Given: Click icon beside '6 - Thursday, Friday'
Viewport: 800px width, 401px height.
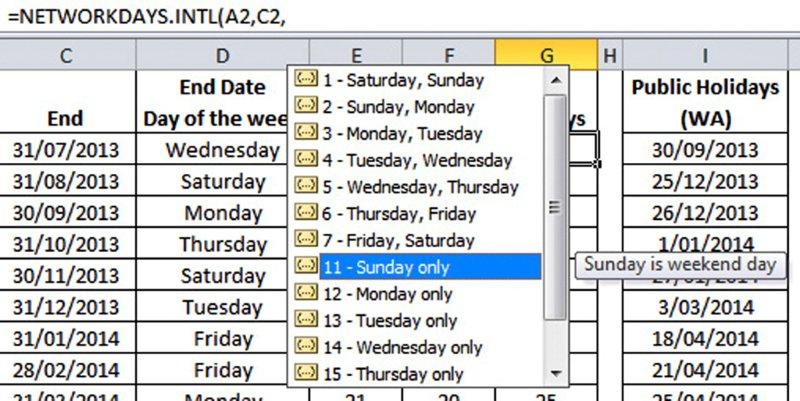Looking at the screenshot, I should (307, 214).
